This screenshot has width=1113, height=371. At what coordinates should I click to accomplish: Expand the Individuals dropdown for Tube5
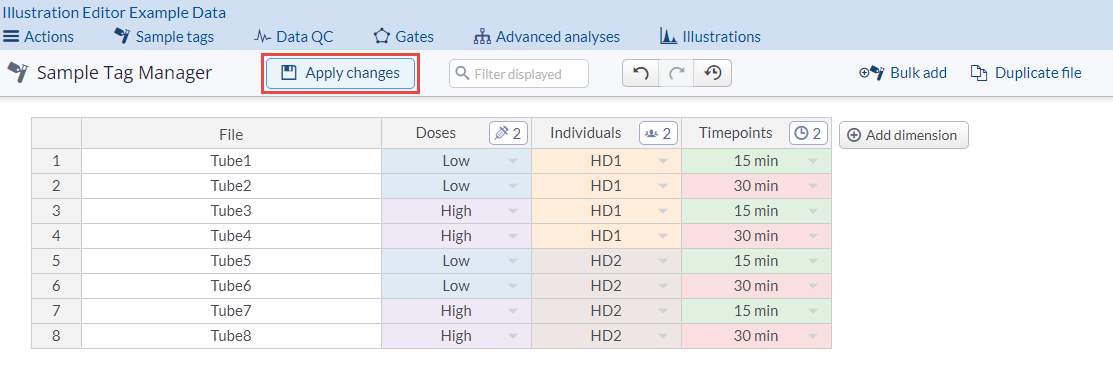[663, 261]
